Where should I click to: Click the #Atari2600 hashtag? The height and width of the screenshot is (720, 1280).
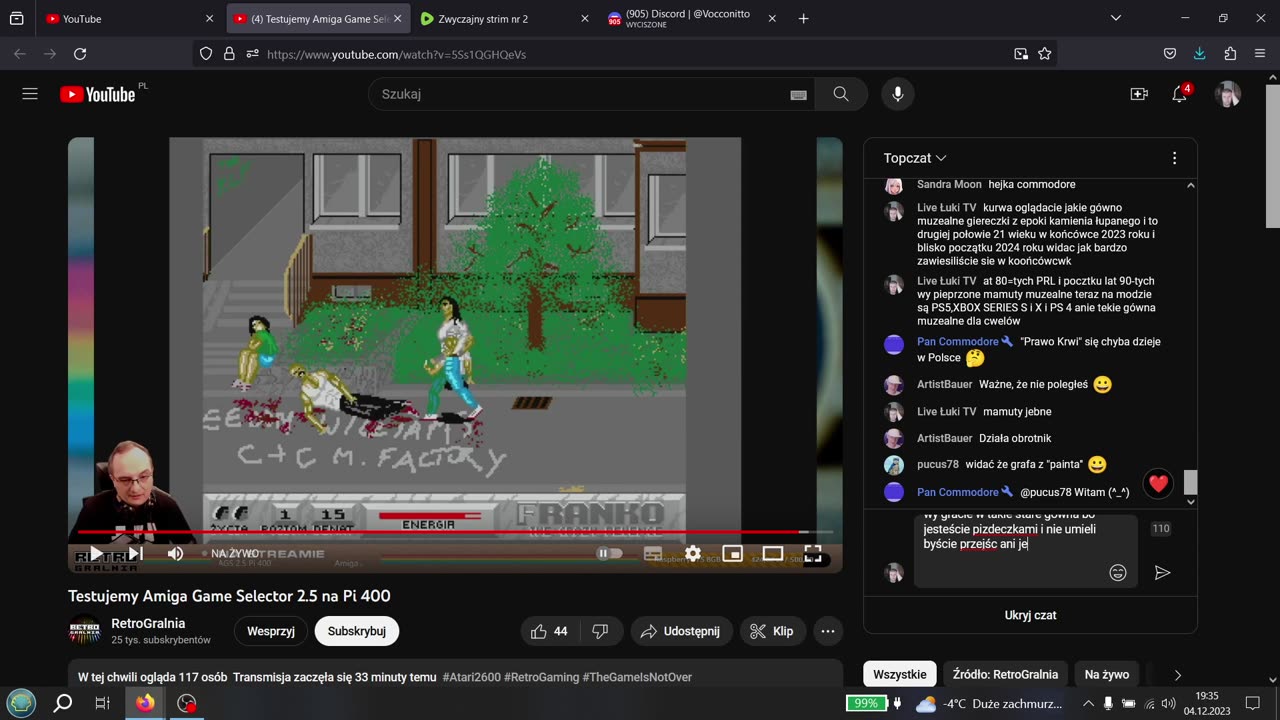tap(473, 677)
